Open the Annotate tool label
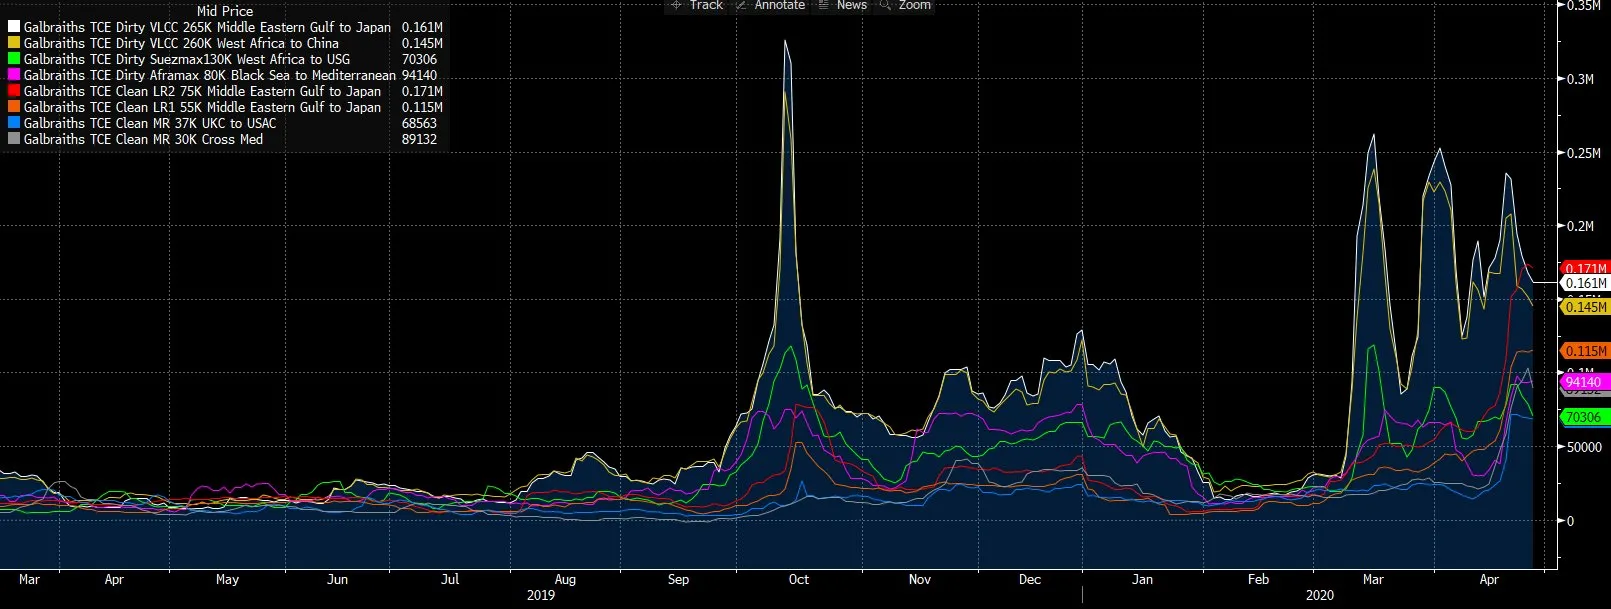 pyautogui.click(x=780, y=5)
